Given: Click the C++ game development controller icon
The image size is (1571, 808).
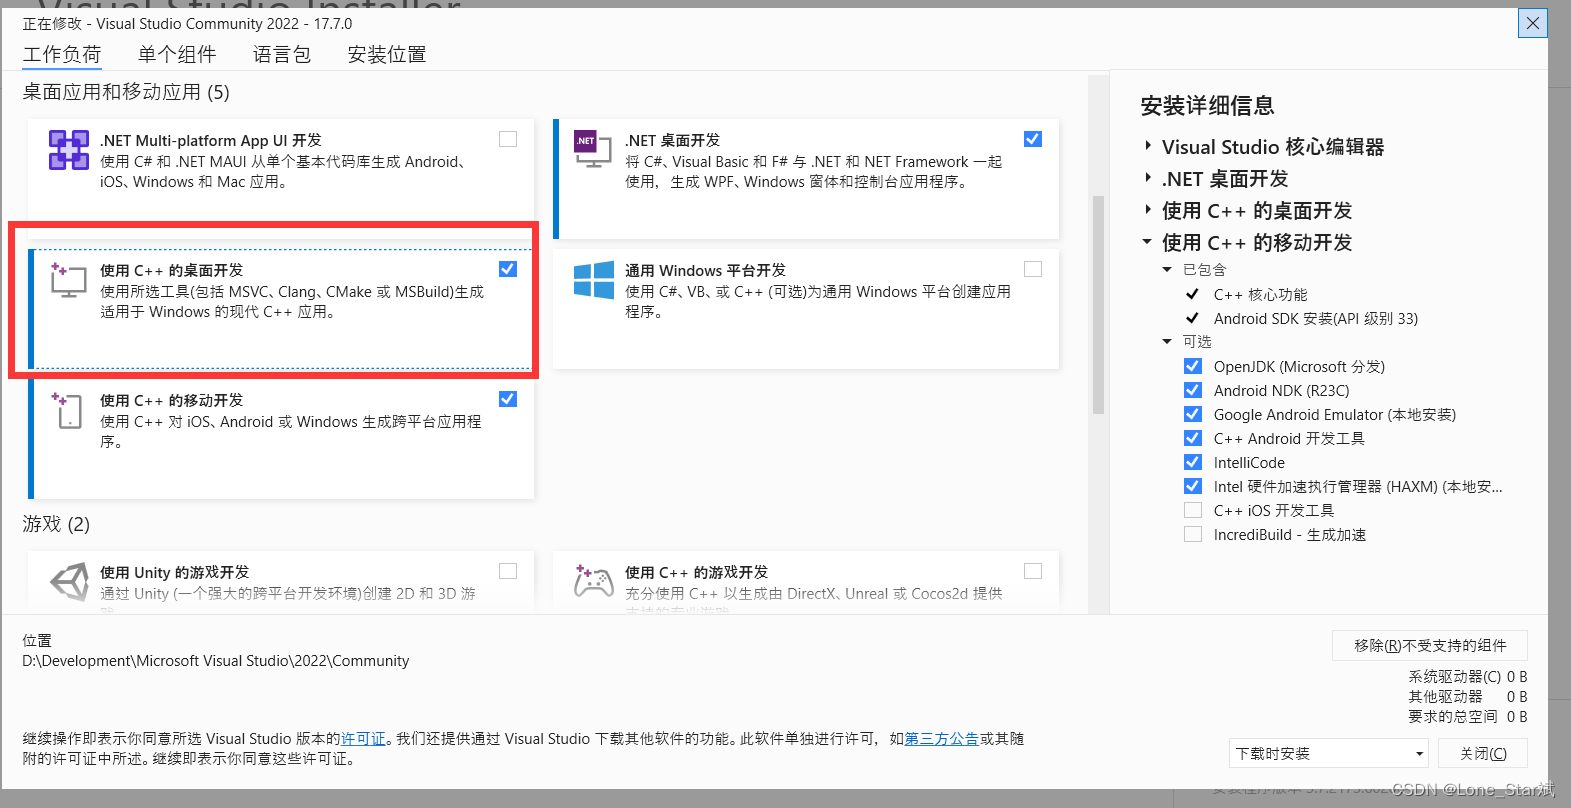Looking at the screenshot, I should click(x=594, y=581).
